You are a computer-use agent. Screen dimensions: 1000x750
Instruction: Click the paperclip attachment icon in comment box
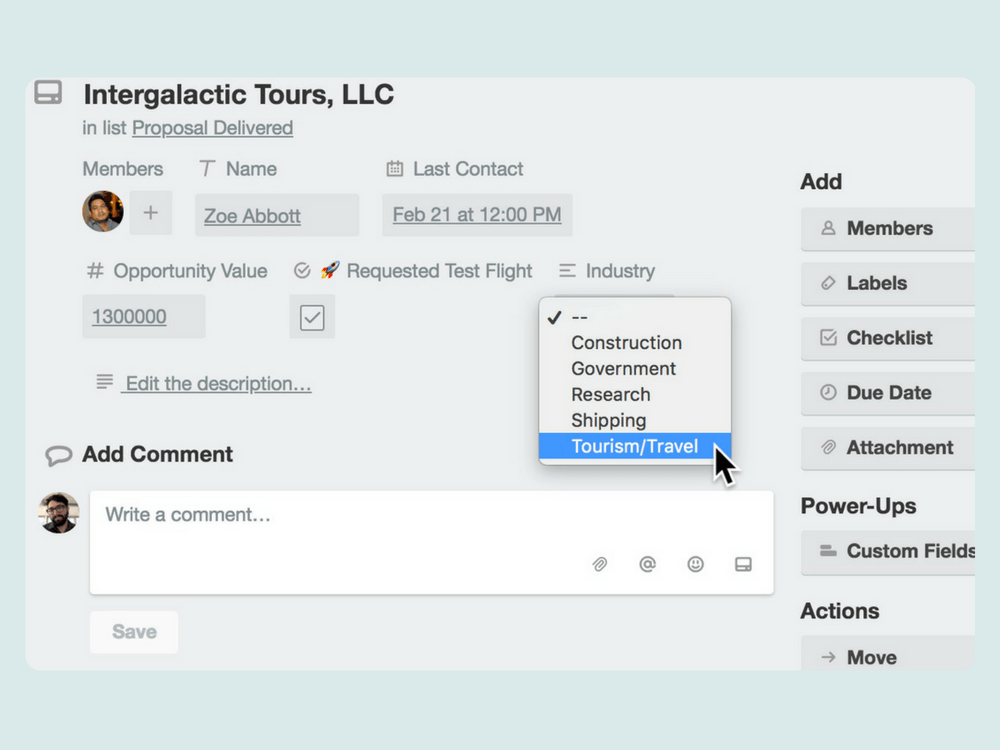tap(600, 565)
